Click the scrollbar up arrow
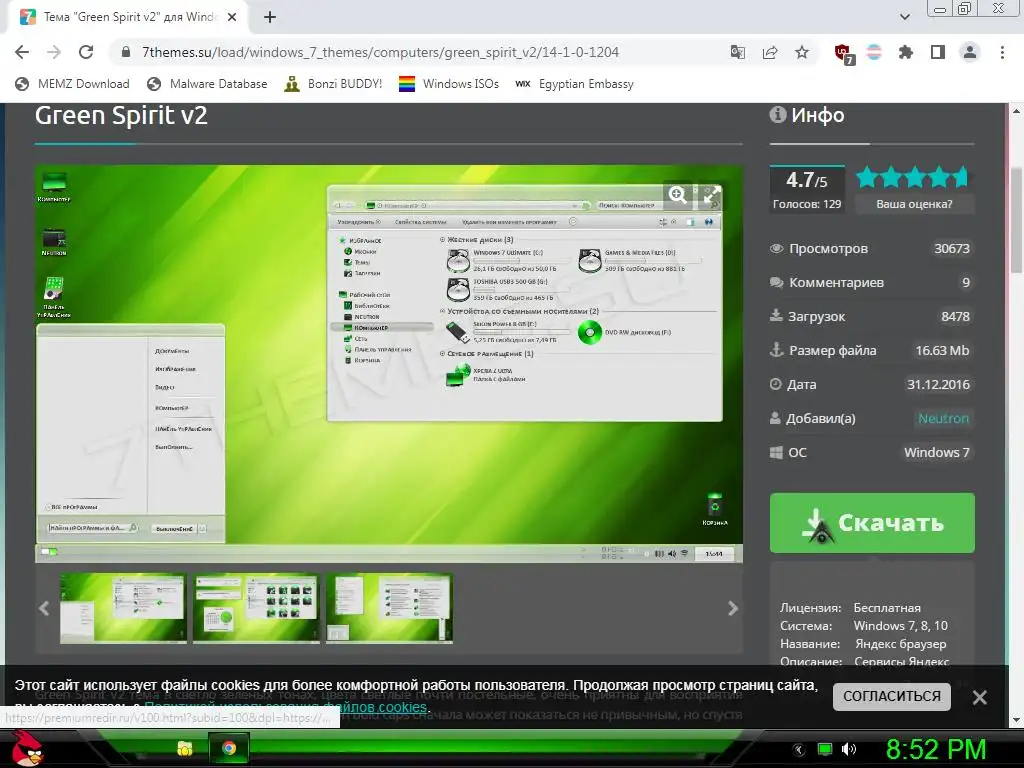 point(1017,111)
